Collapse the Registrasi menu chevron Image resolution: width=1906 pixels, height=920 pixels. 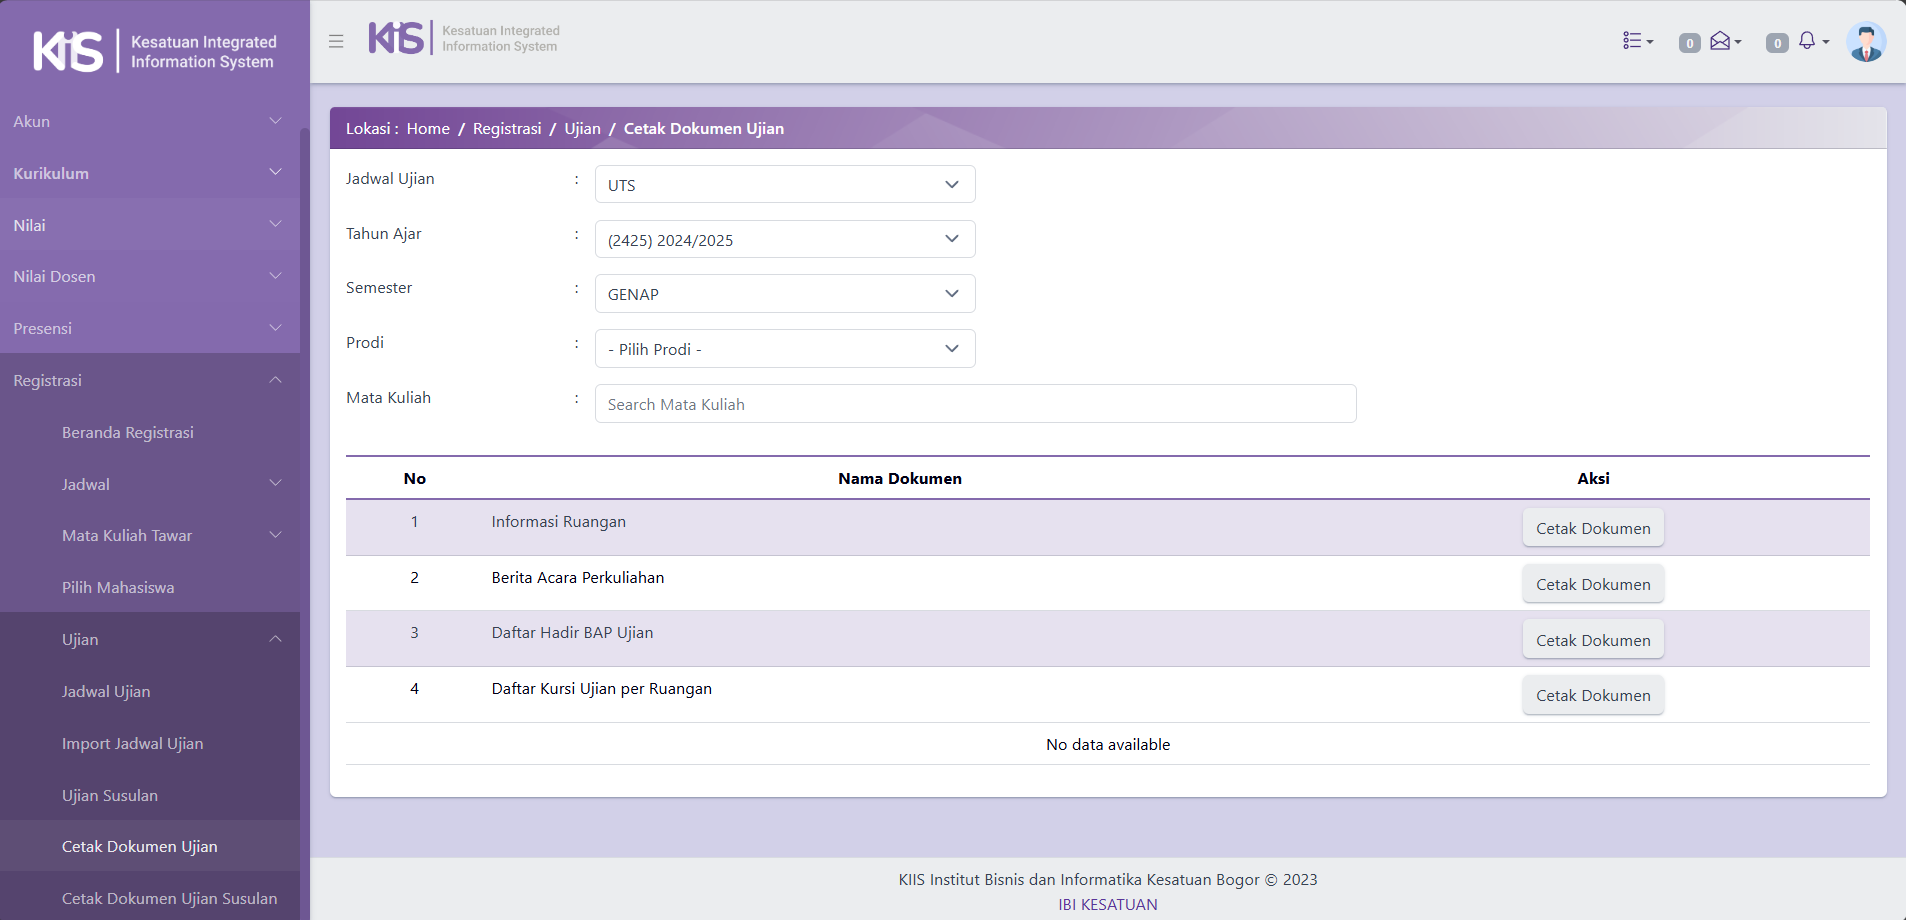(x=275, y=380)
